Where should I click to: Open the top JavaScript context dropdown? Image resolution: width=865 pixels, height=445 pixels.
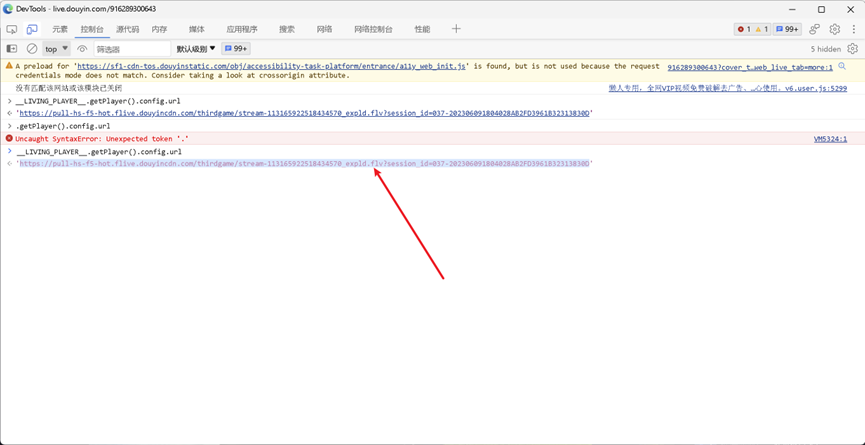[56, 49]
